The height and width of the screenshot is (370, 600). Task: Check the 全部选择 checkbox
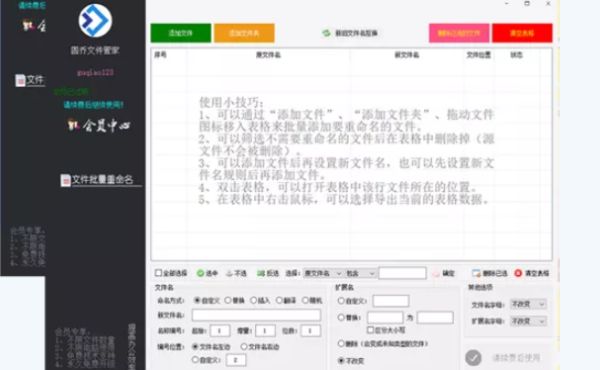tap(158, 273)
